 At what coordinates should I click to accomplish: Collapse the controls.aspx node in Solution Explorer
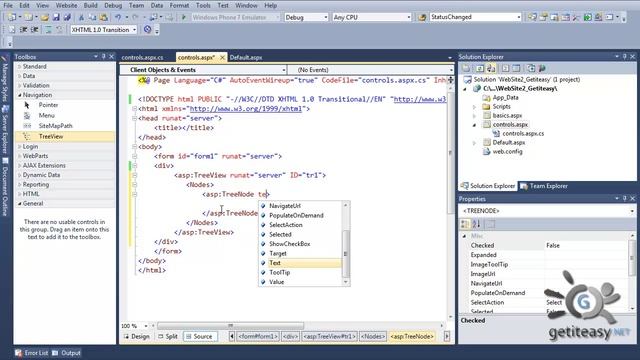tap(474, 125)
